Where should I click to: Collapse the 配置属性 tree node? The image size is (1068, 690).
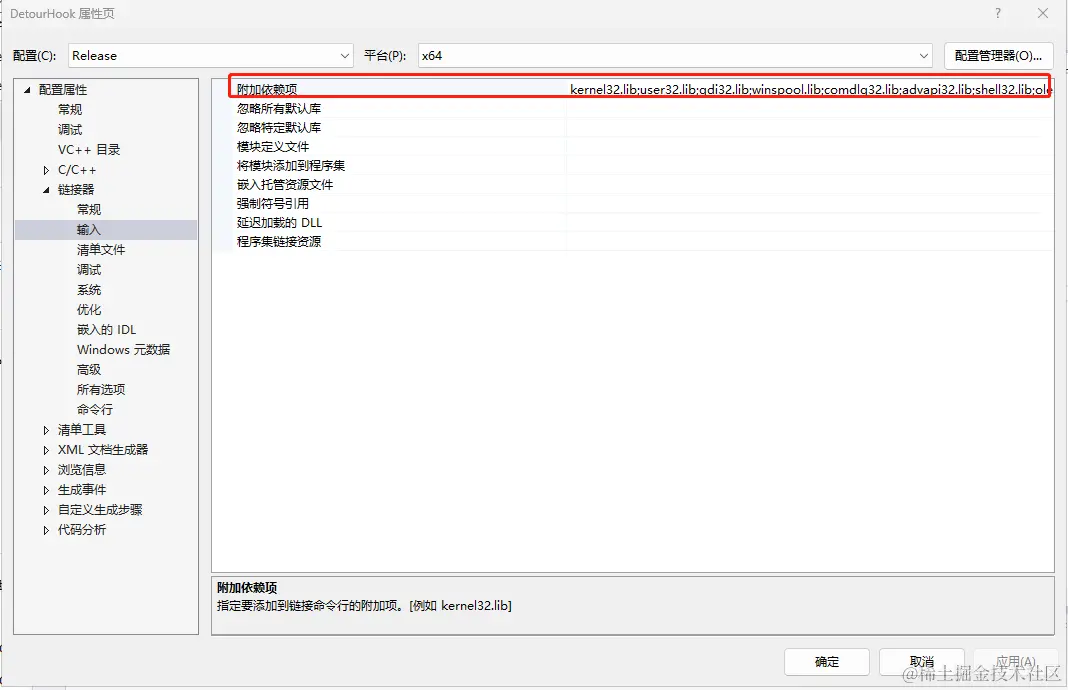point(27,90)
